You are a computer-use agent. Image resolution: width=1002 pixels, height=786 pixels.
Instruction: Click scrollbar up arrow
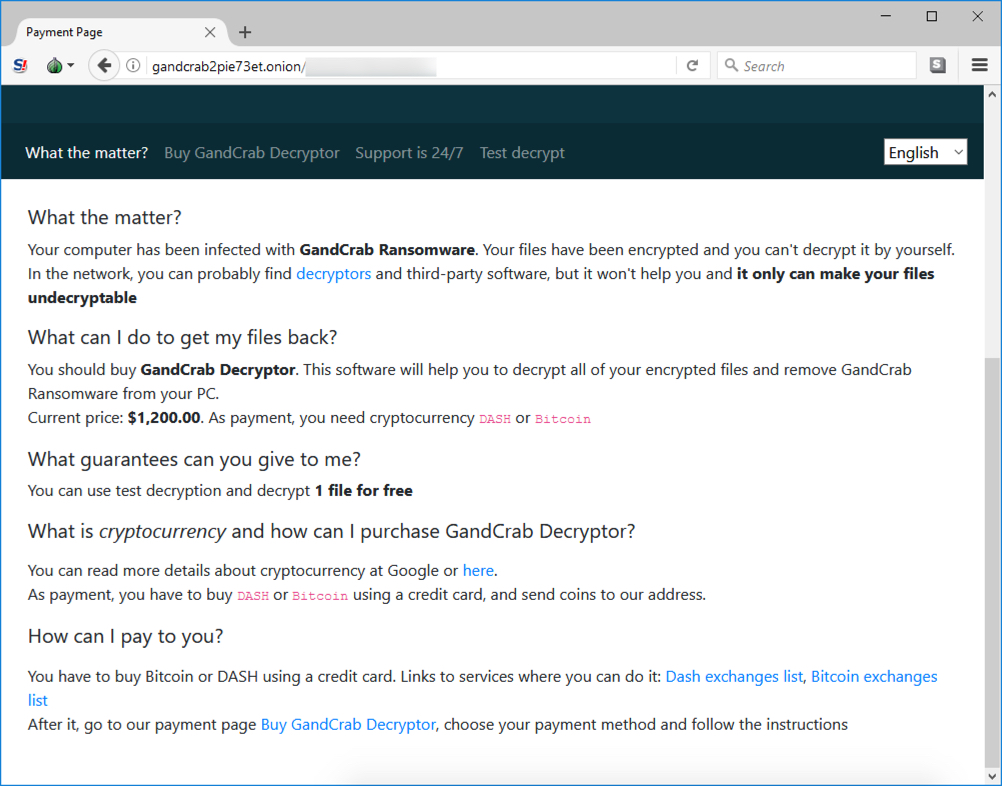click(x=992, y=95)
